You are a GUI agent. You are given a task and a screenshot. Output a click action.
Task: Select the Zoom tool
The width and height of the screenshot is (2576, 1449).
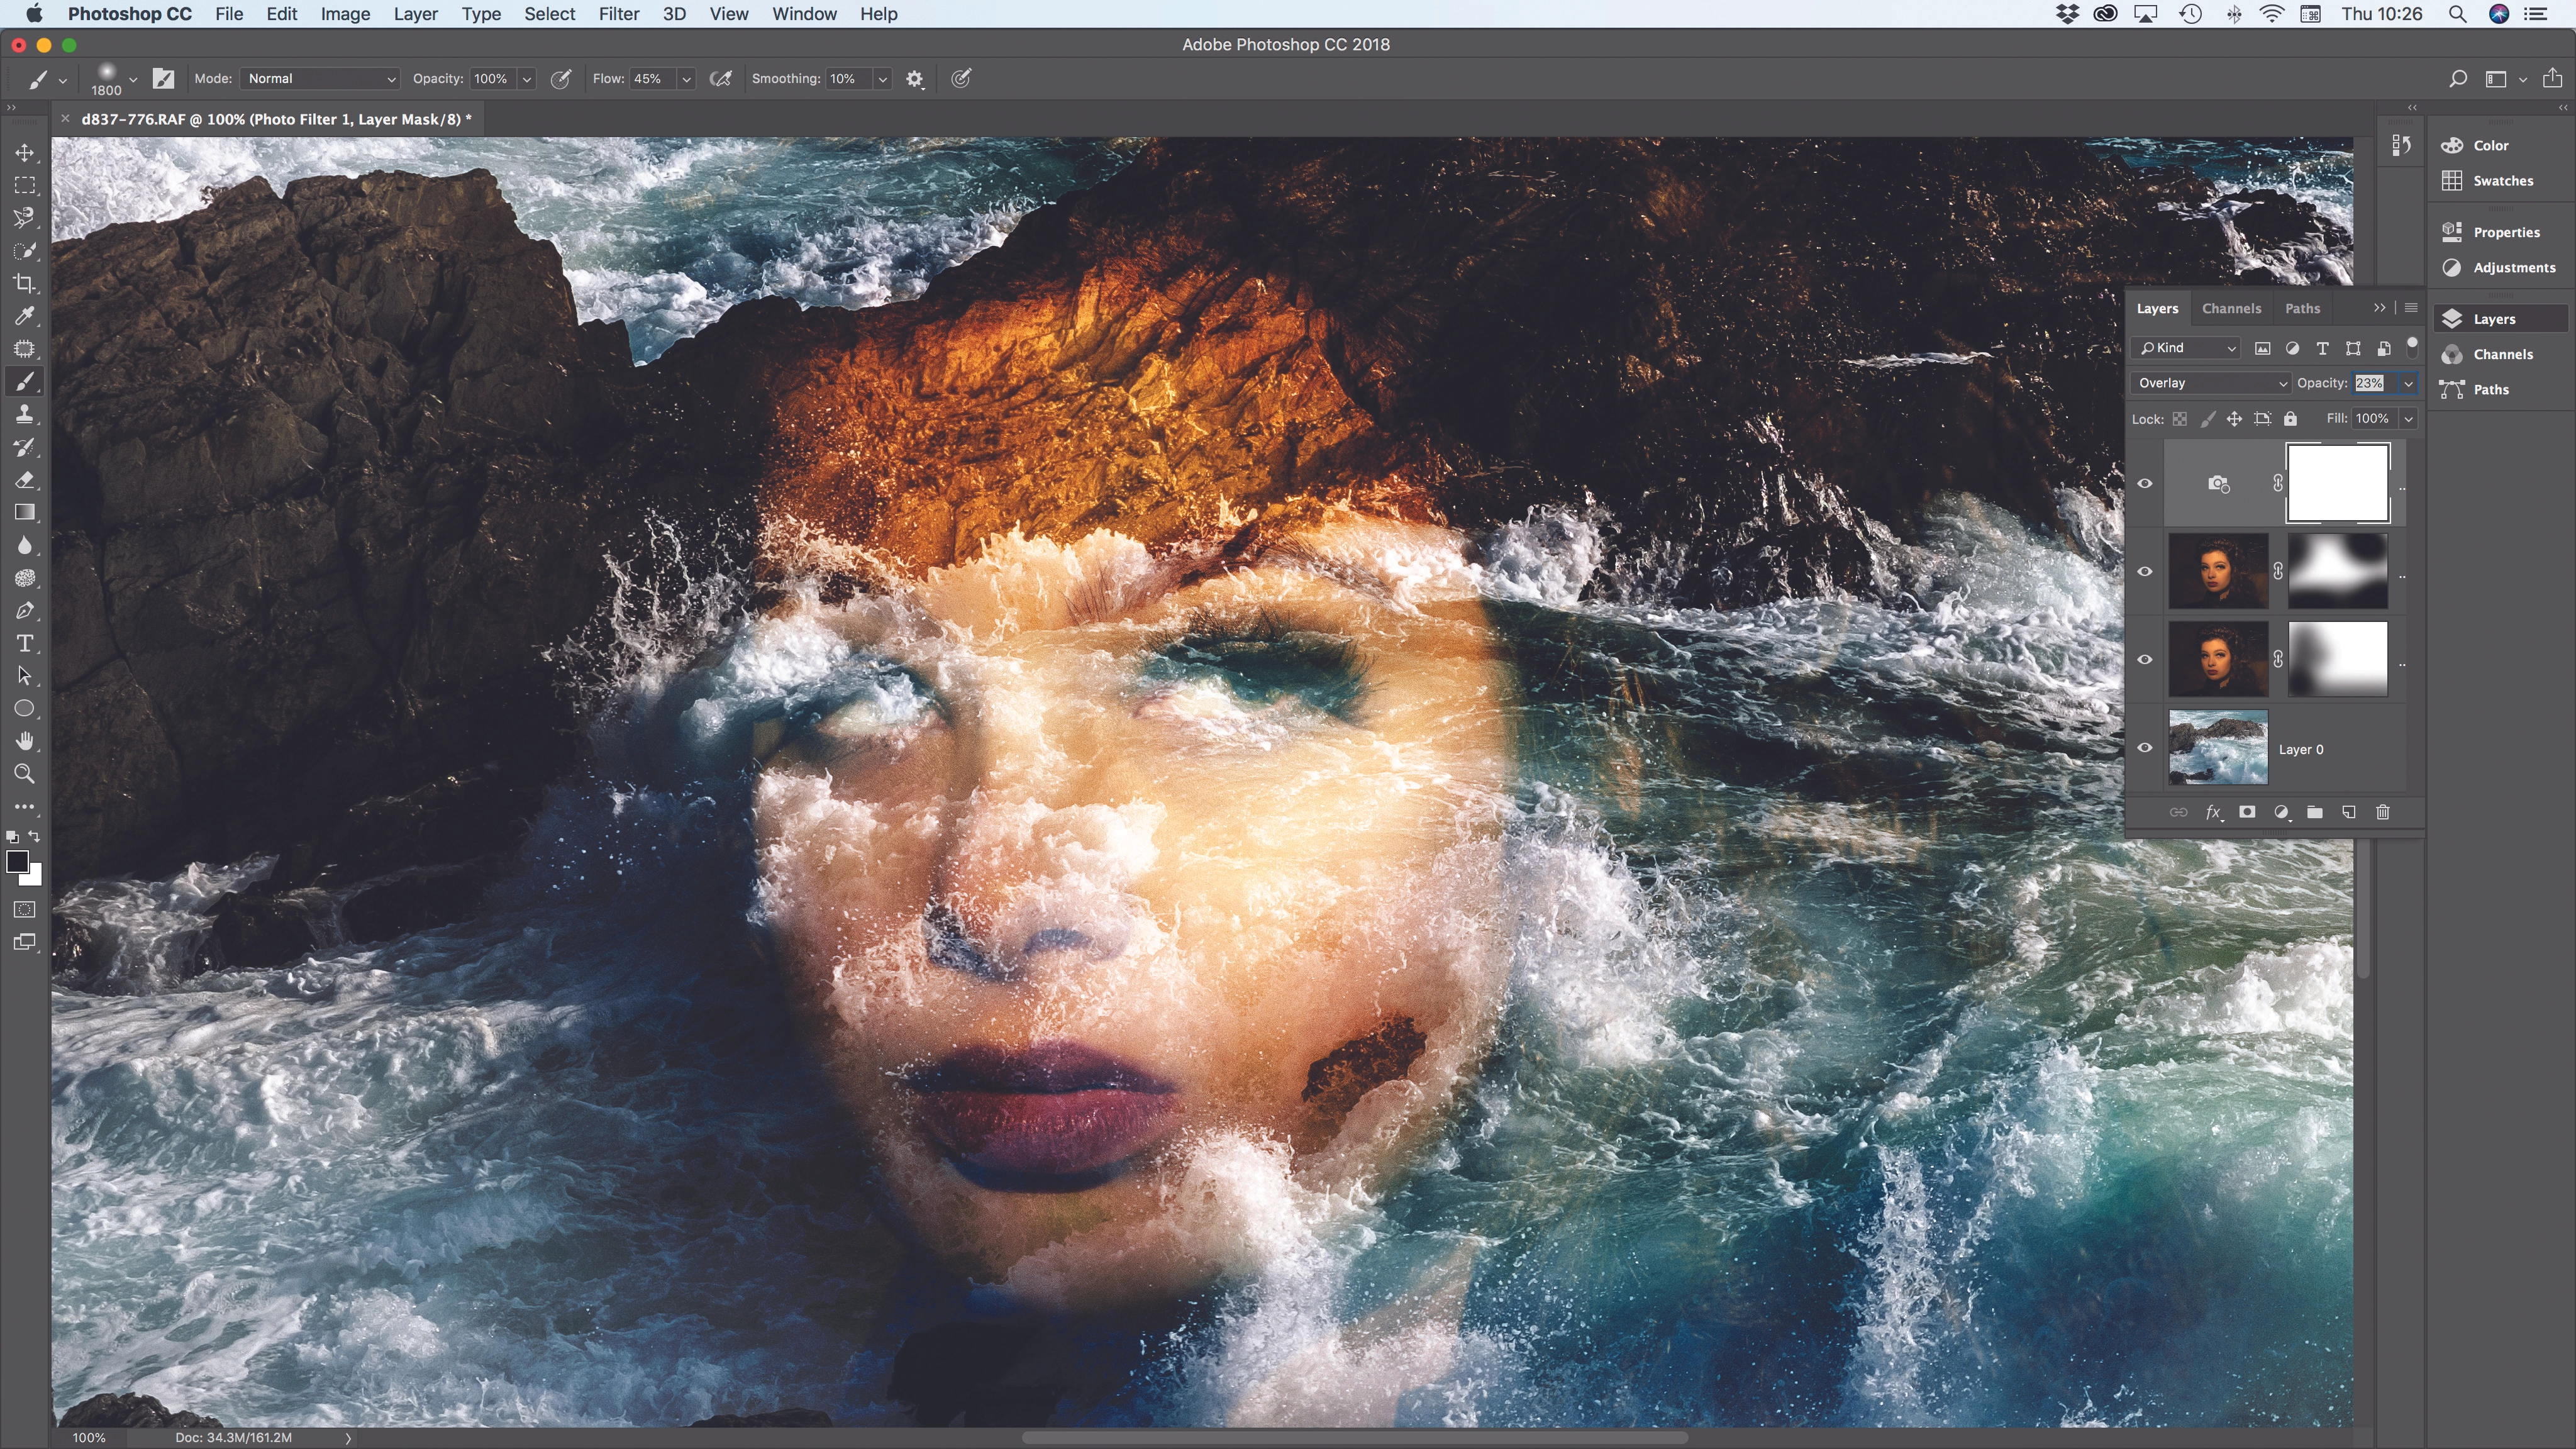click(25, 773)
